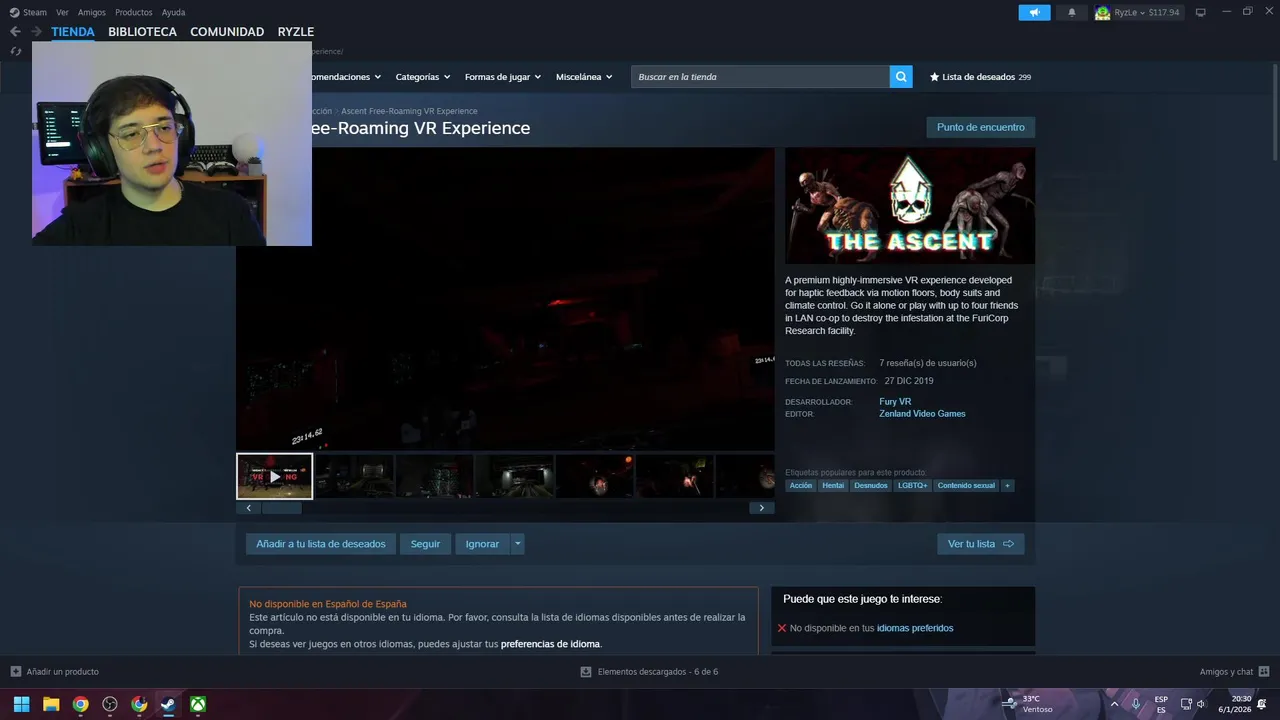
Task: Switch to Big Picture mode monitor icon
Action: tap(1201, 12)
